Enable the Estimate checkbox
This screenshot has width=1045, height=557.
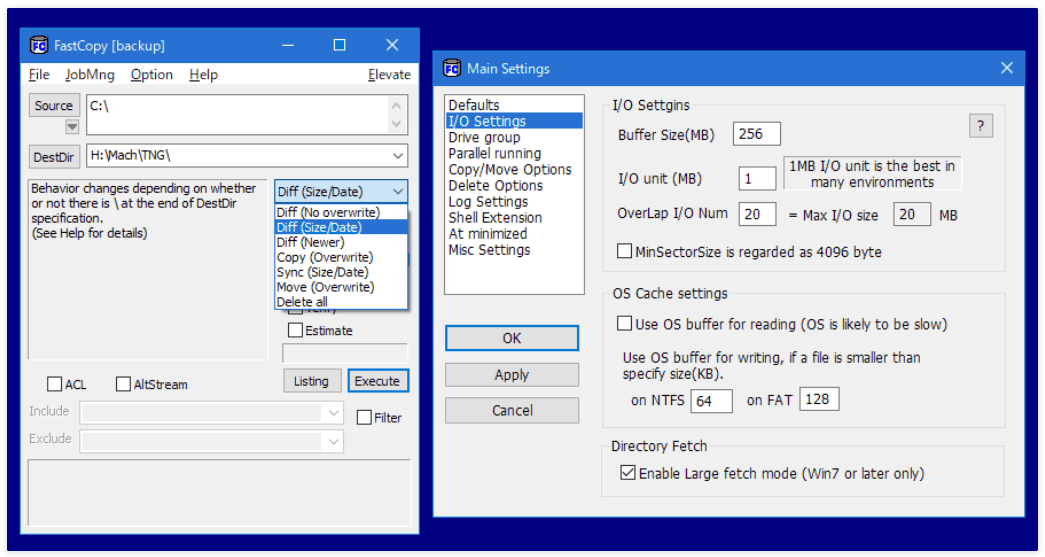(295, 330)
